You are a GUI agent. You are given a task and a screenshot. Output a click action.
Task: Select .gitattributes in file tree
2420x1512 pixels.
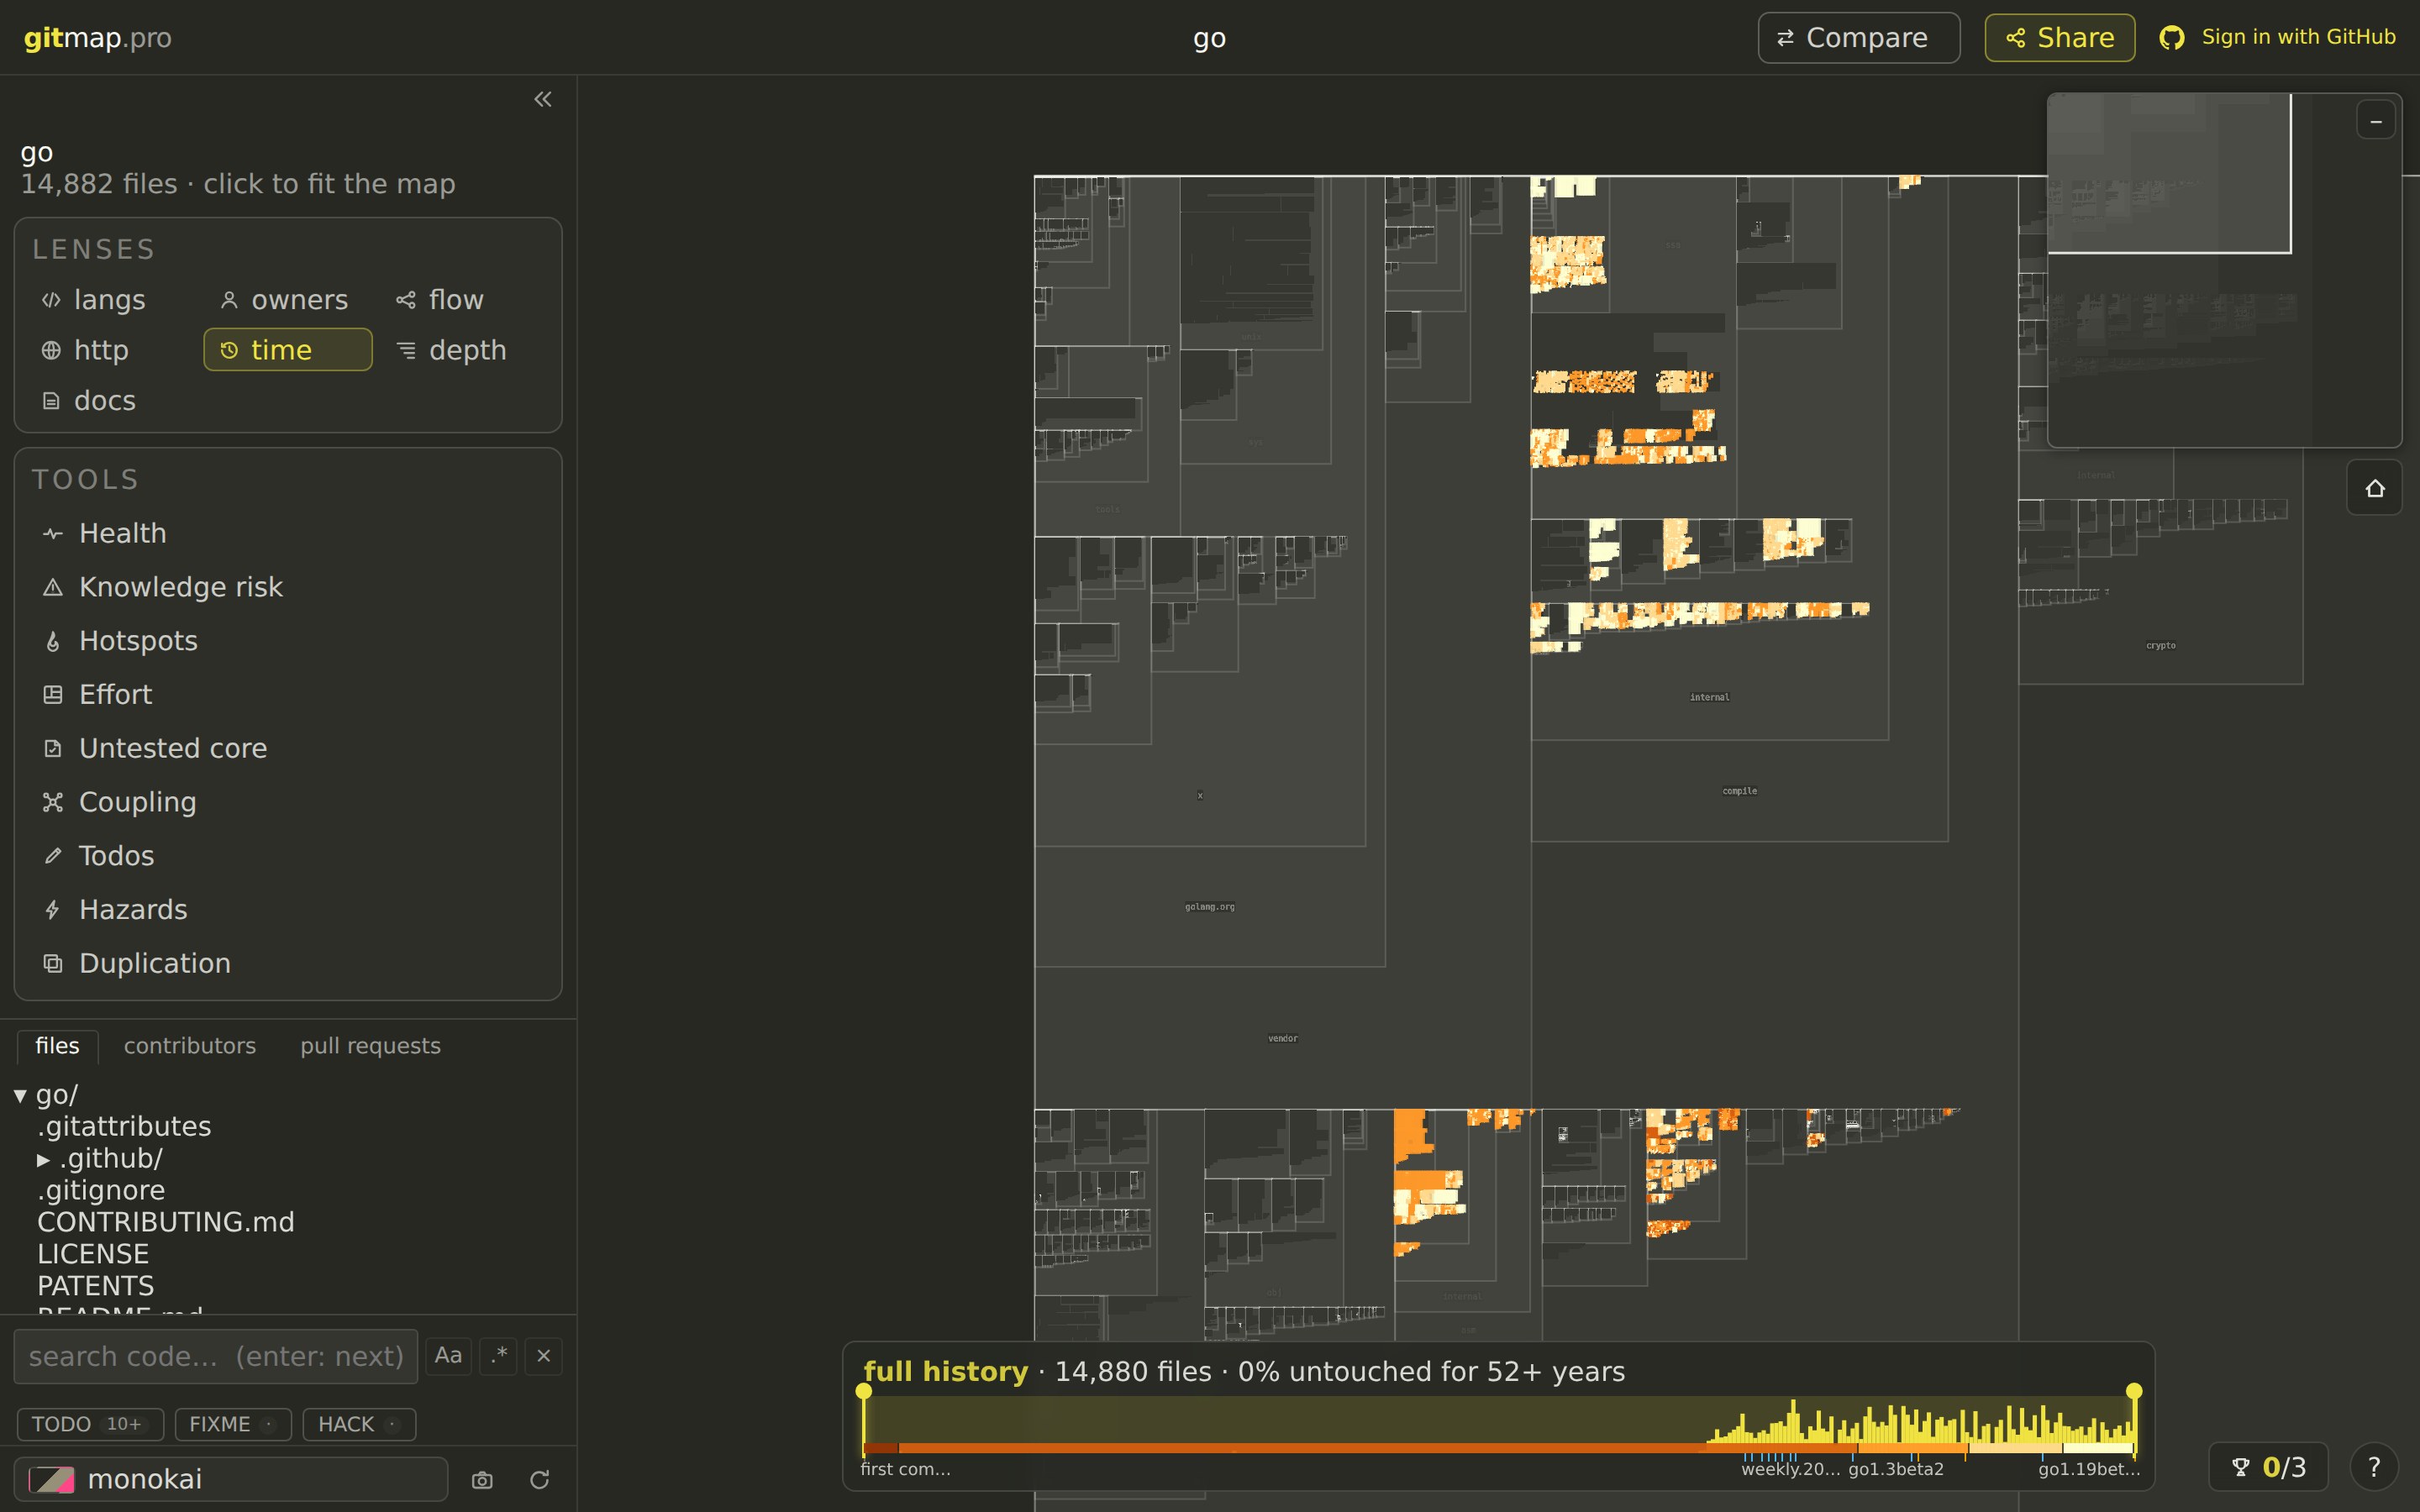pos(124,1127)
